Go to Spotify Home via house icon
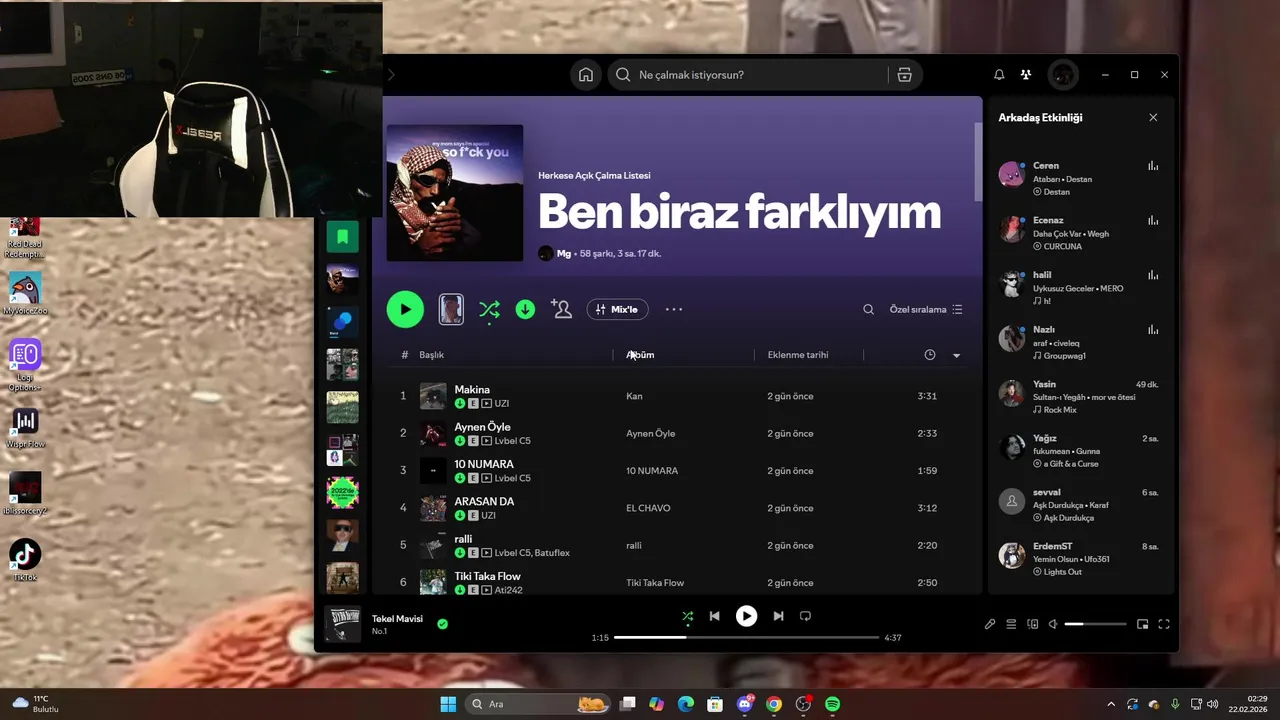Viewport: 1280px width, 720px height. (x=586, y=75)
